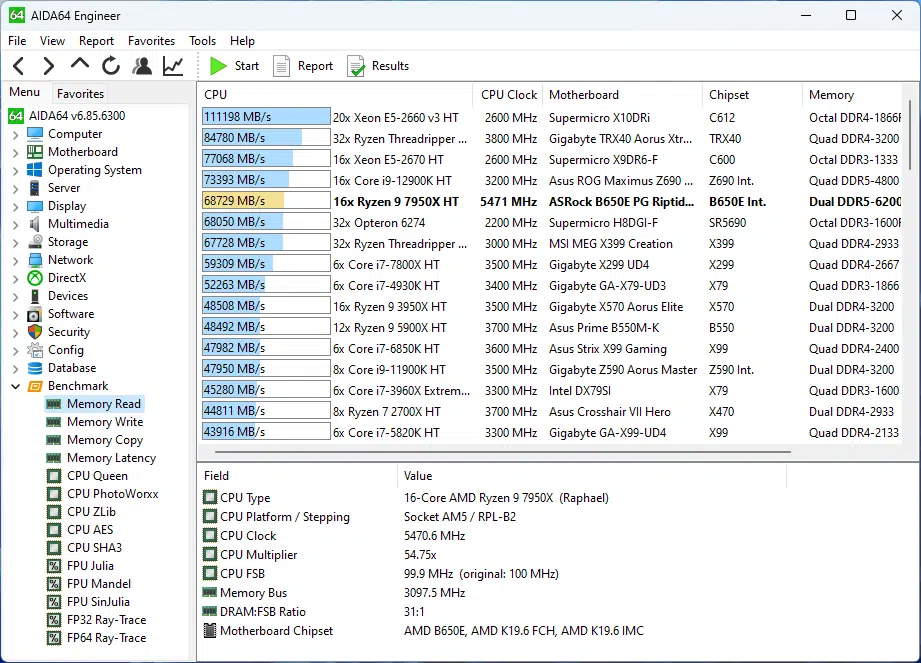Sort by the Motherboard column header
Screen dimensions: 921x663
[623, 95]
